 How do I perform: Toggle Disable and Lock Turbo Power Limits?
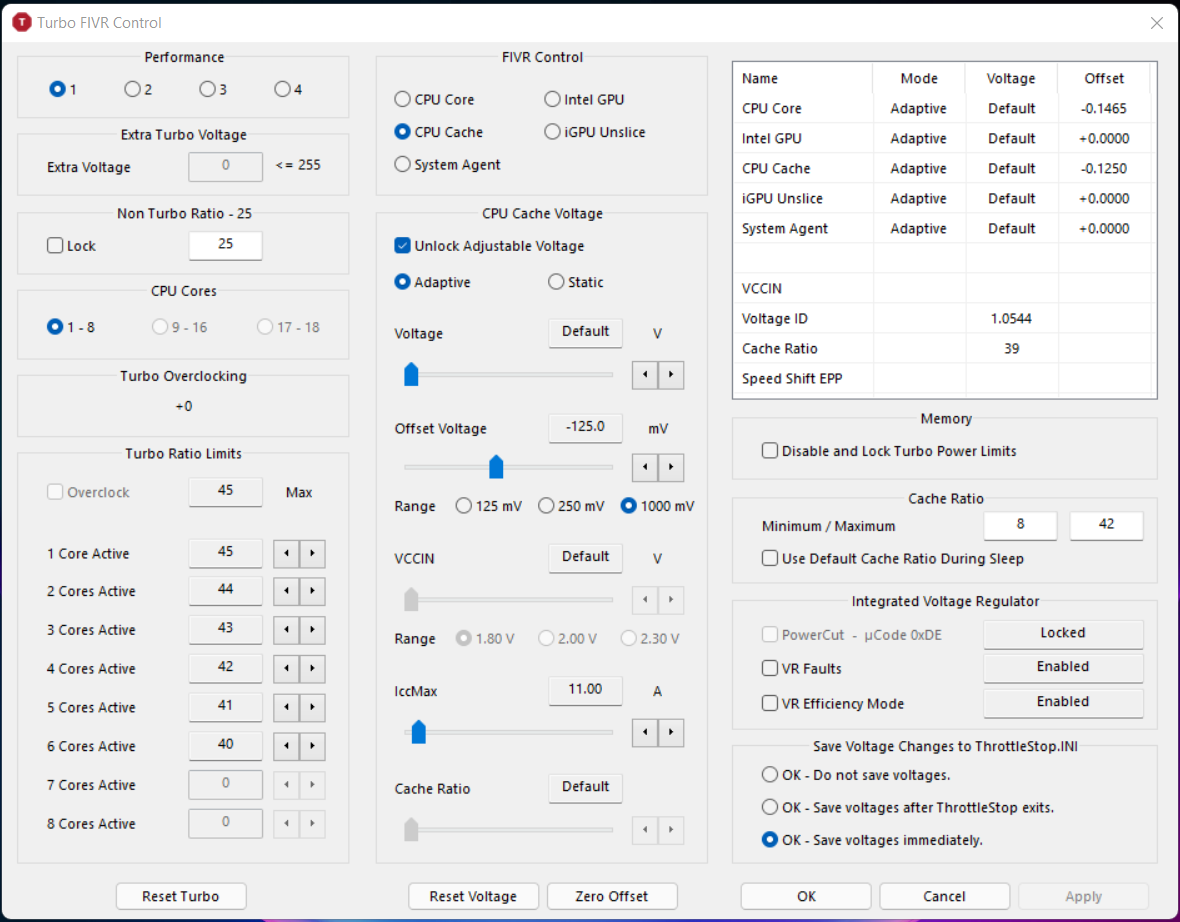[770, 451]
